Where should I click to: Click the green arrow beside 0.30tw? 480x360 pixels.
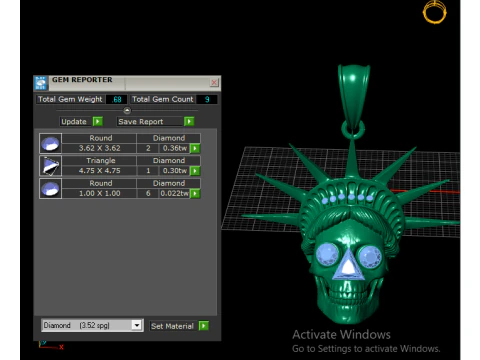click(x=195, y=171)
